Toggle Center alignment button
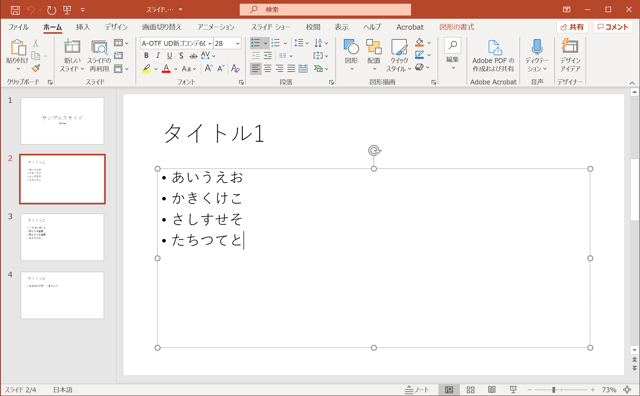The height and width of the screenshot is (396, 640). (268, 68)
